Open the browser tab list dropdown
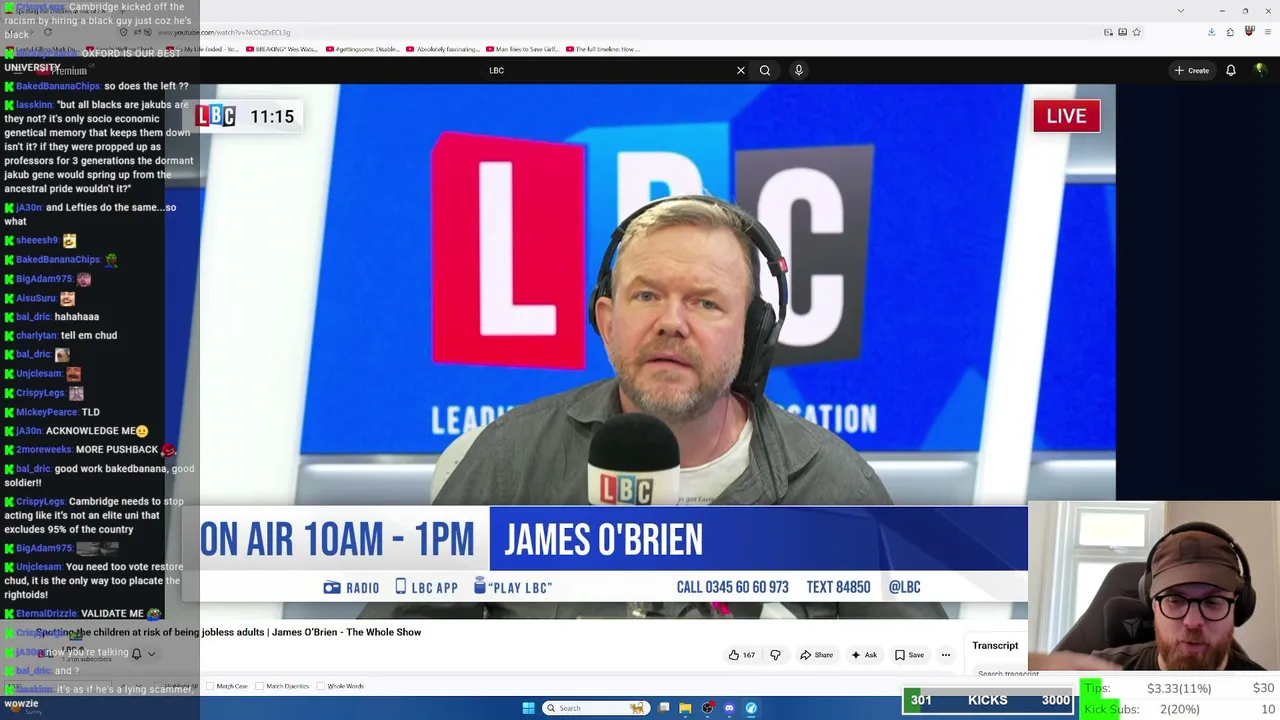 click(1181, 11)
